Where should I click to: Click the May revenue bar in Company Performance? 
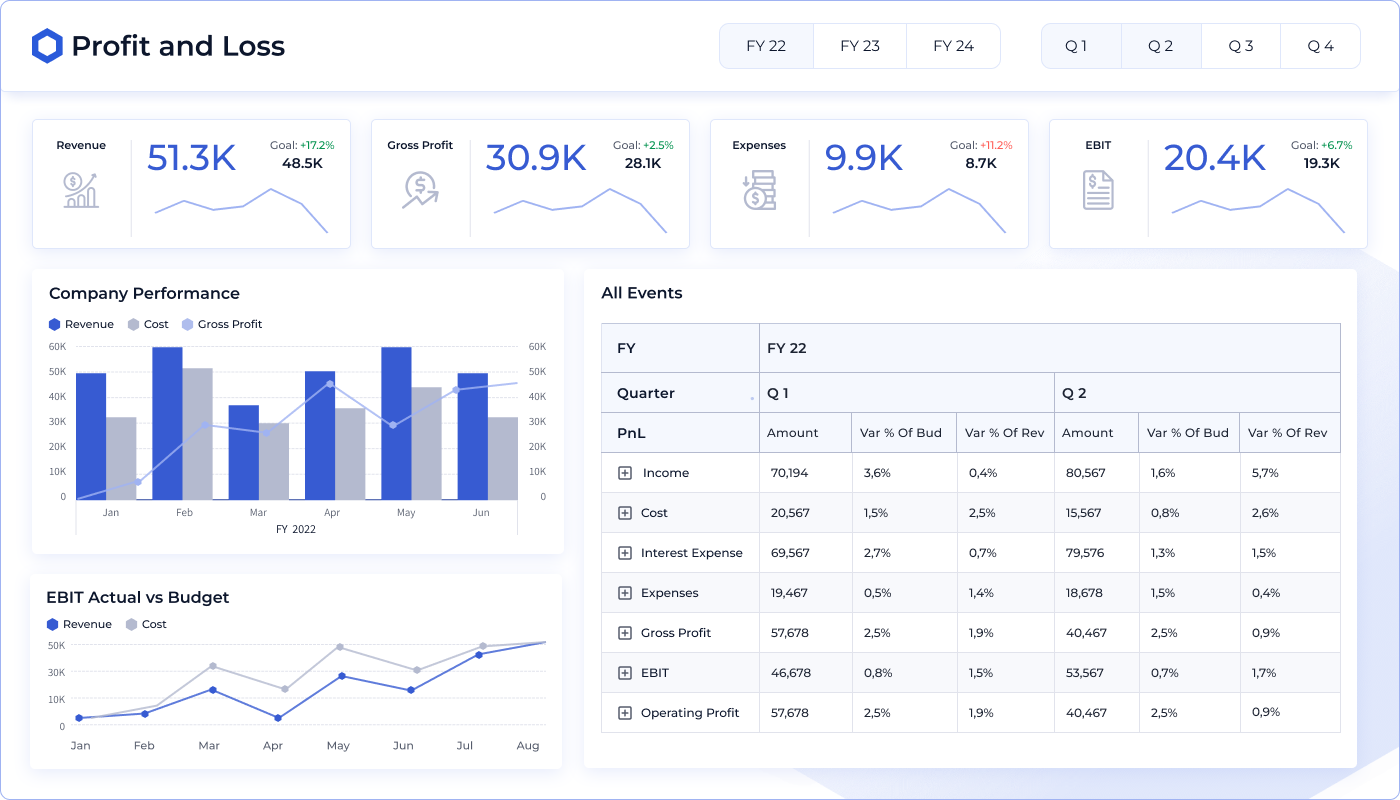pos(396,424)
